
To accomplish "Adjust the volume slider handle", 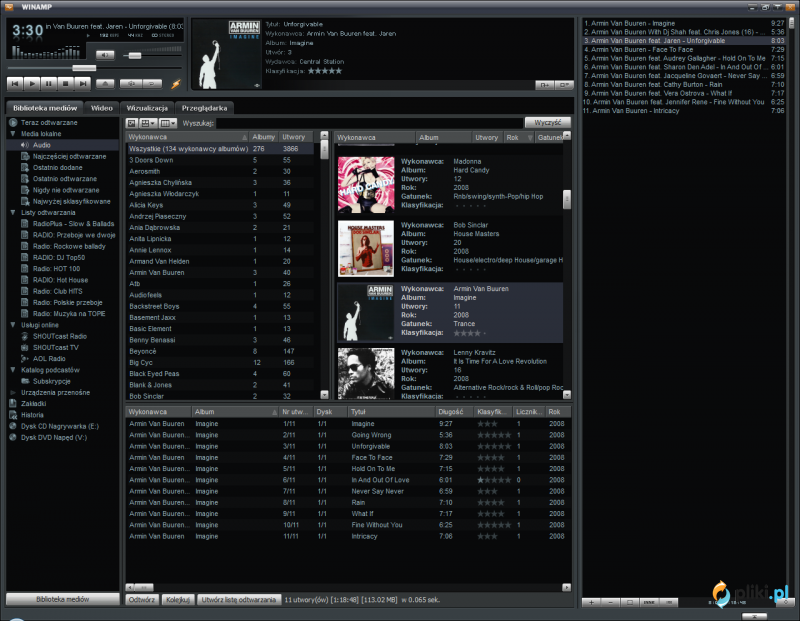I will click(x=135, y=55).
